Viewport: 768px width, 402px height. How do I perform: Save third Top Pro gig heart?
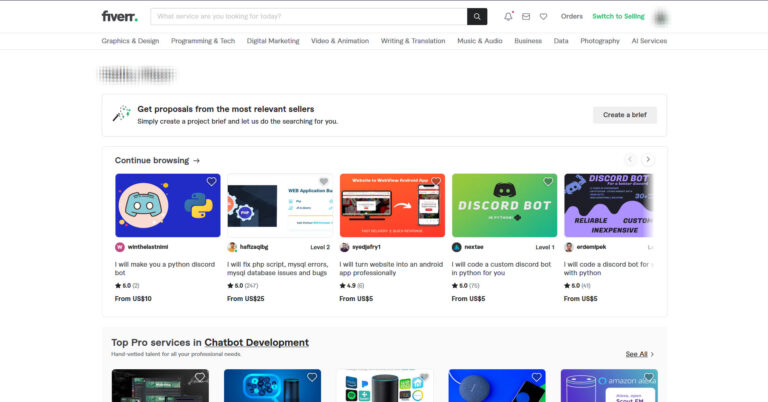tap(424, 377)
